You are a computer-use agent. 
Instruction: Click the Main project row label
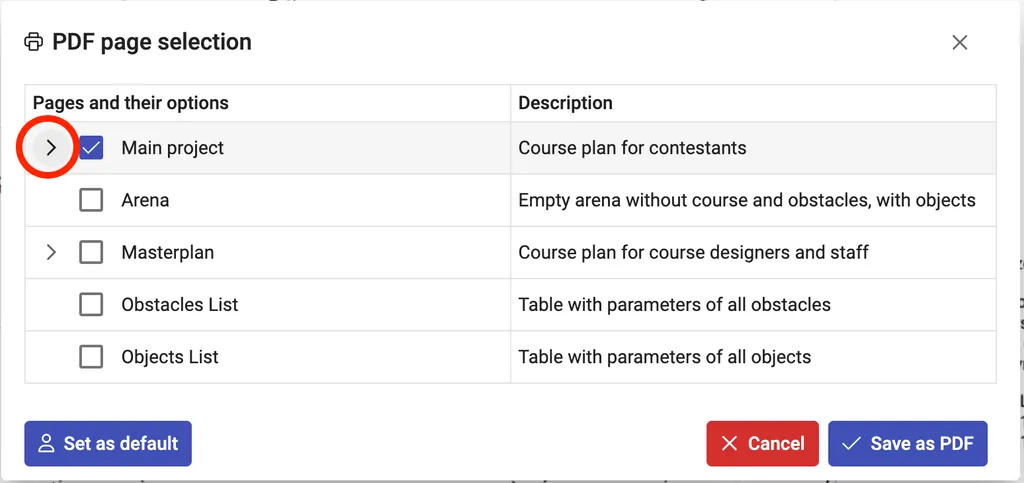pos(172,148)
